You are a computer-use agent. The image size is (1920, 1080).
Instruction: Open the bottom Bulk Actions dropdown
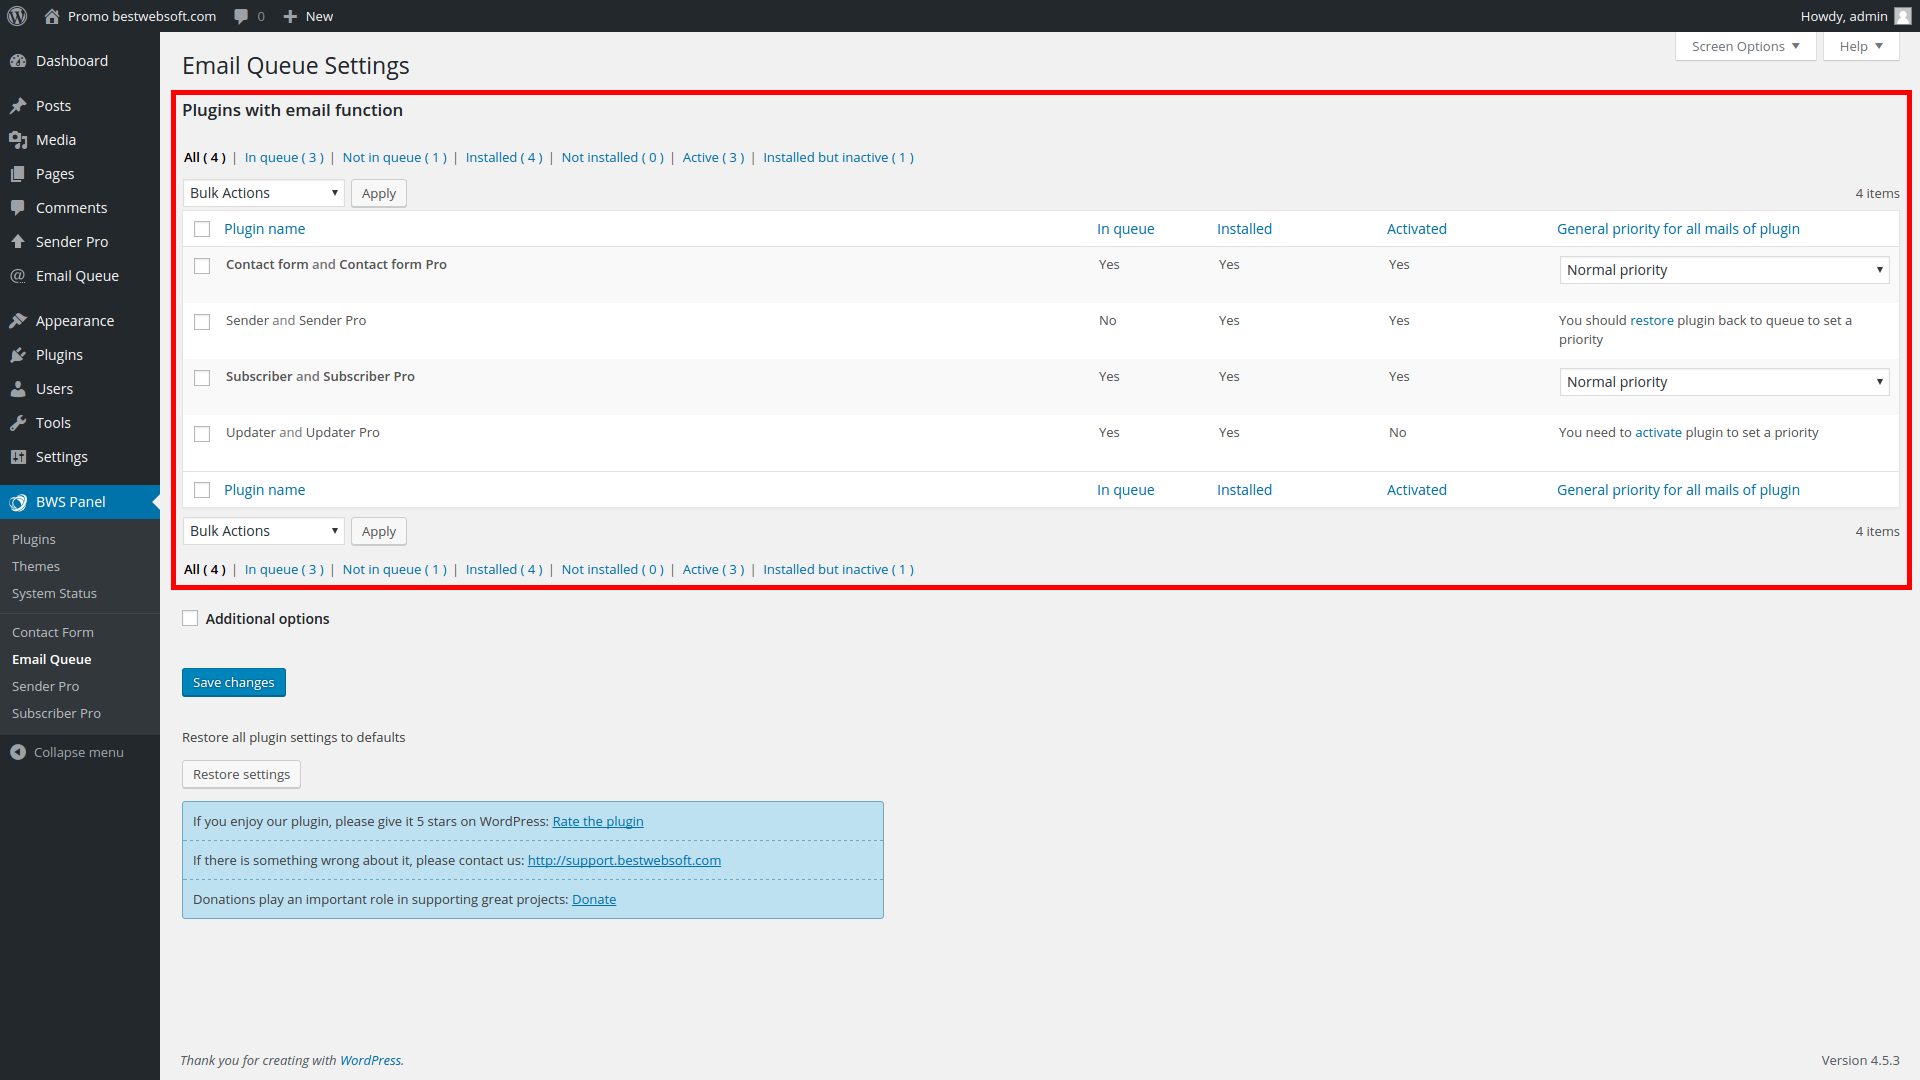point(264,531)
